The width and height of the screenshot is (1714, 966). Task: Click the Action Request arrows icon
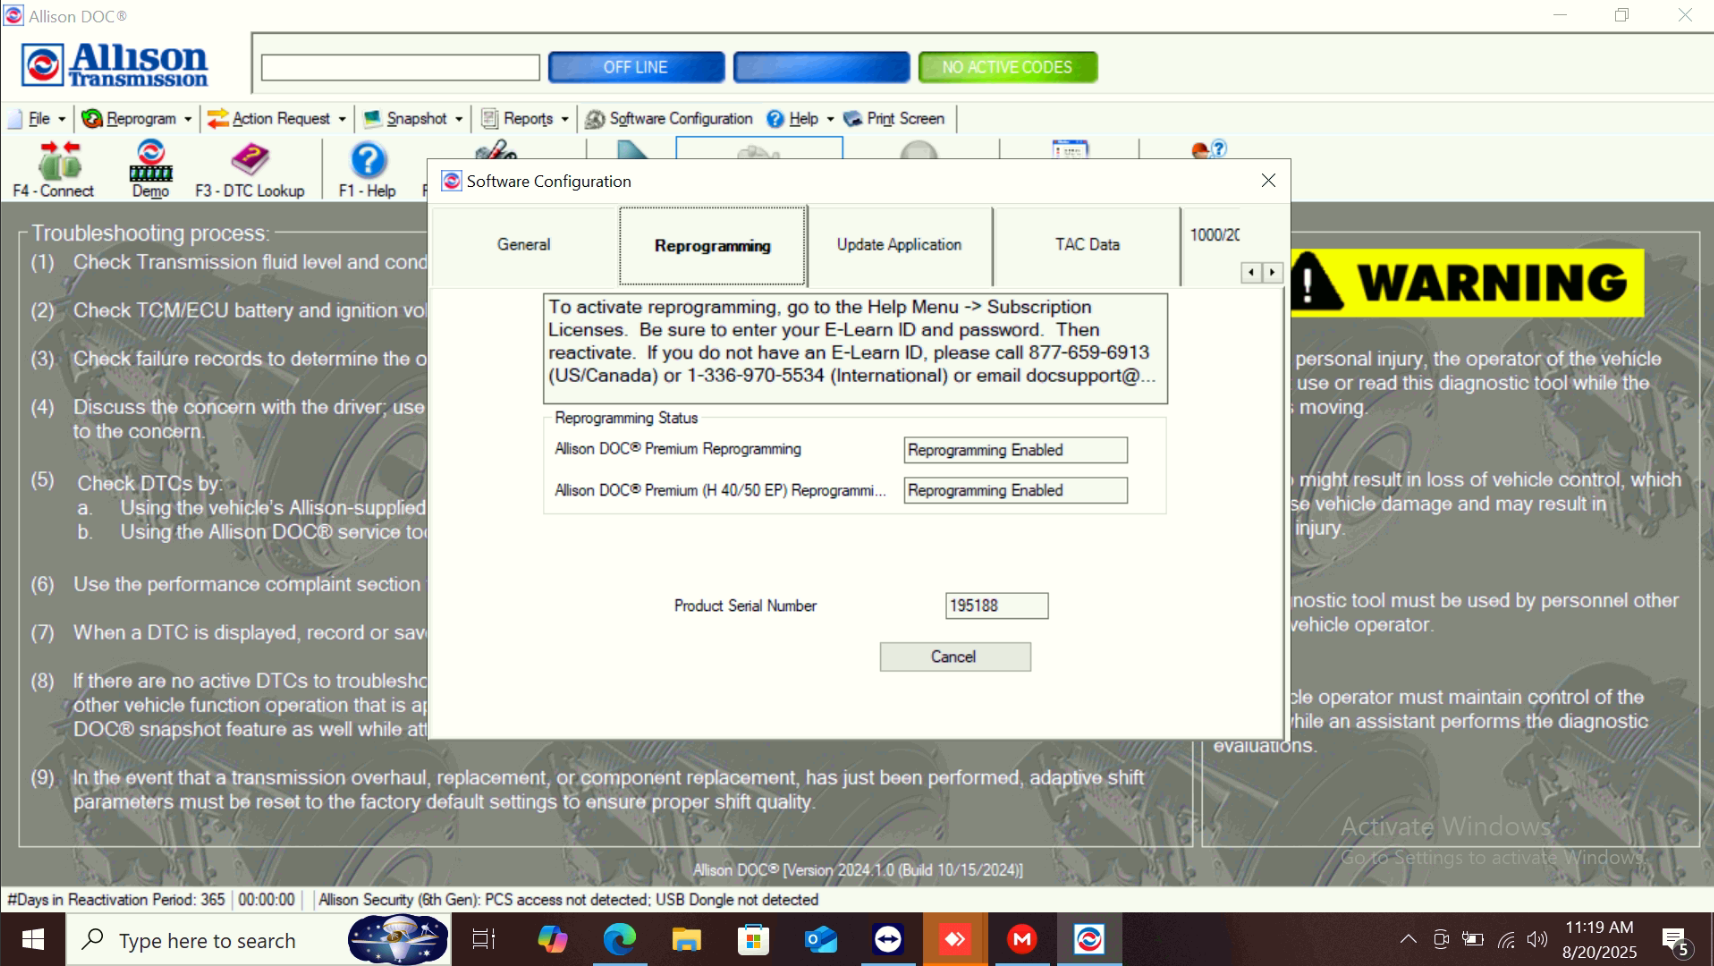[218, 119]
